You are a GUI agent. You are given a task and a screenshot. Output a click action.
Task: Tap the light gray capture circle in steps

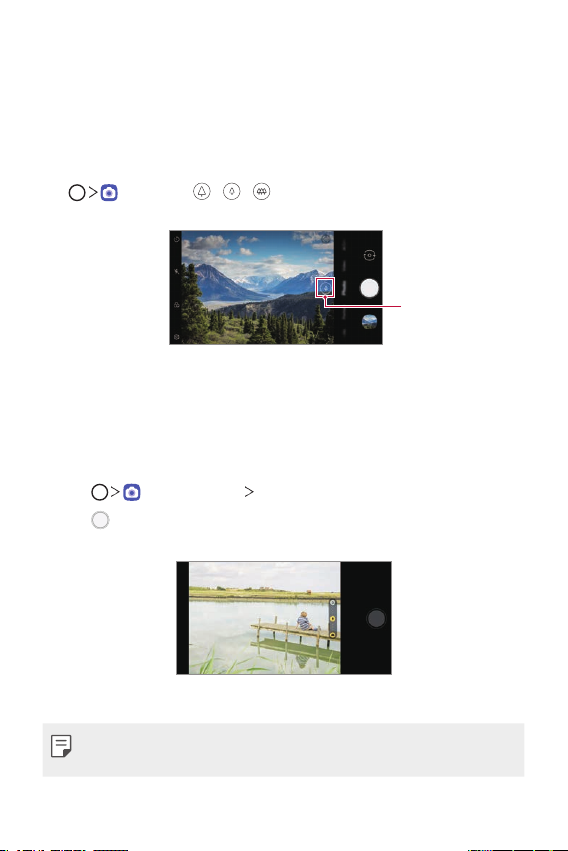[100, 520]
